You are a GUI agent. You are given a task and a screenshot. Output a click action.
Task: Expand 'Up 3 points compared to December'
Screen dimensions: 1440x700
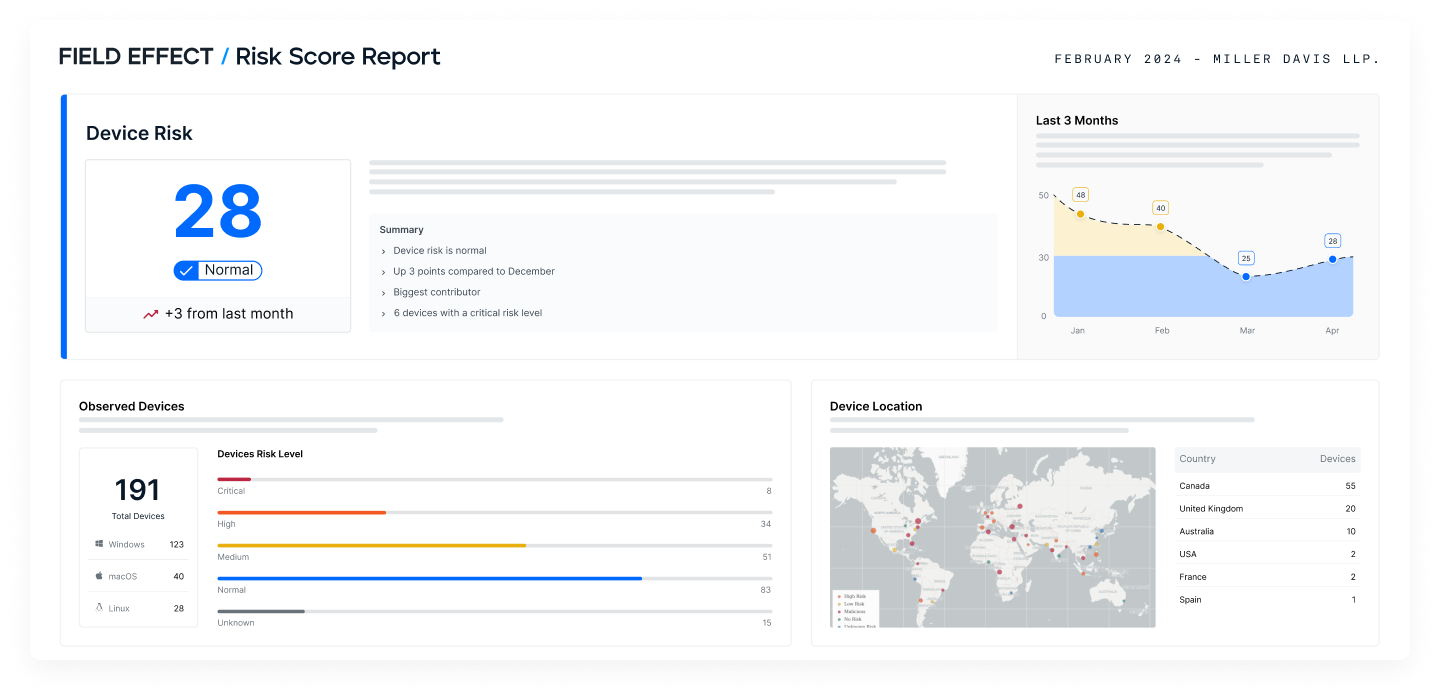coord(467,272)
